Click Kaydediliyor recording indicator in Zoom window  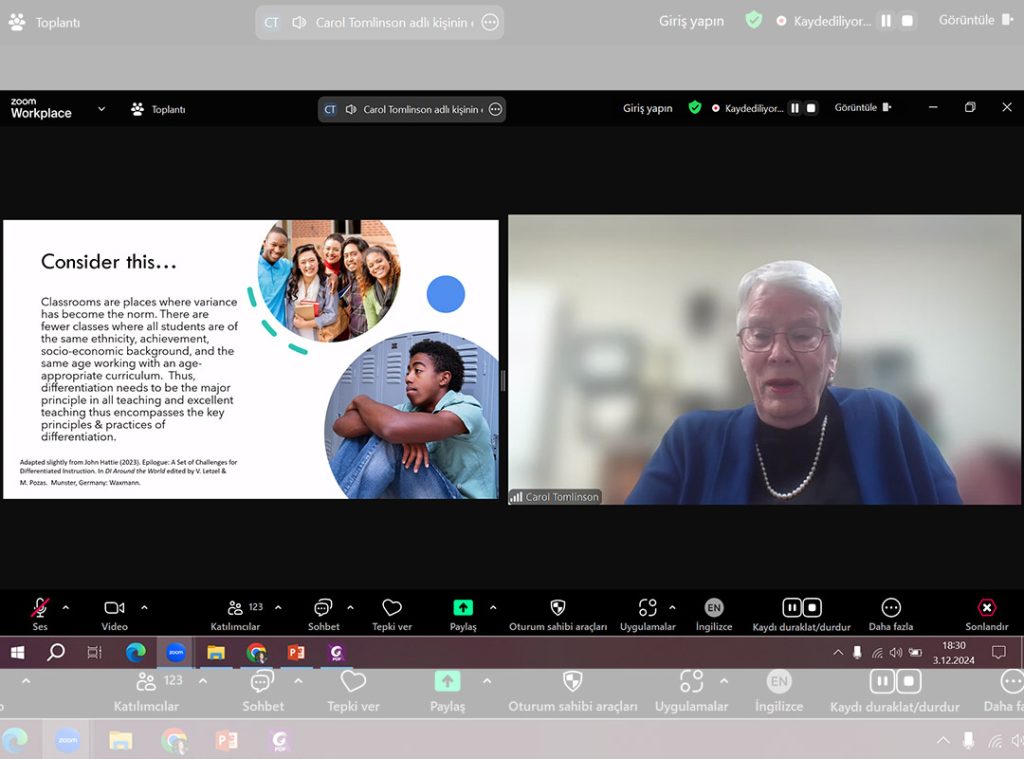pos(748,108)
